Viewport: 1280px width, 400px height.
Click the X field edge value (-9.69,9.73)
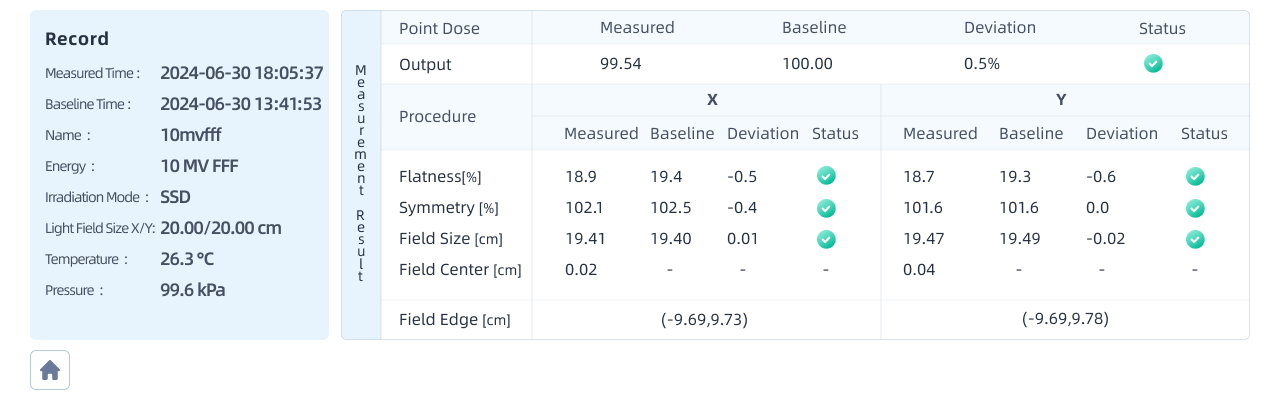click(705, 319)
